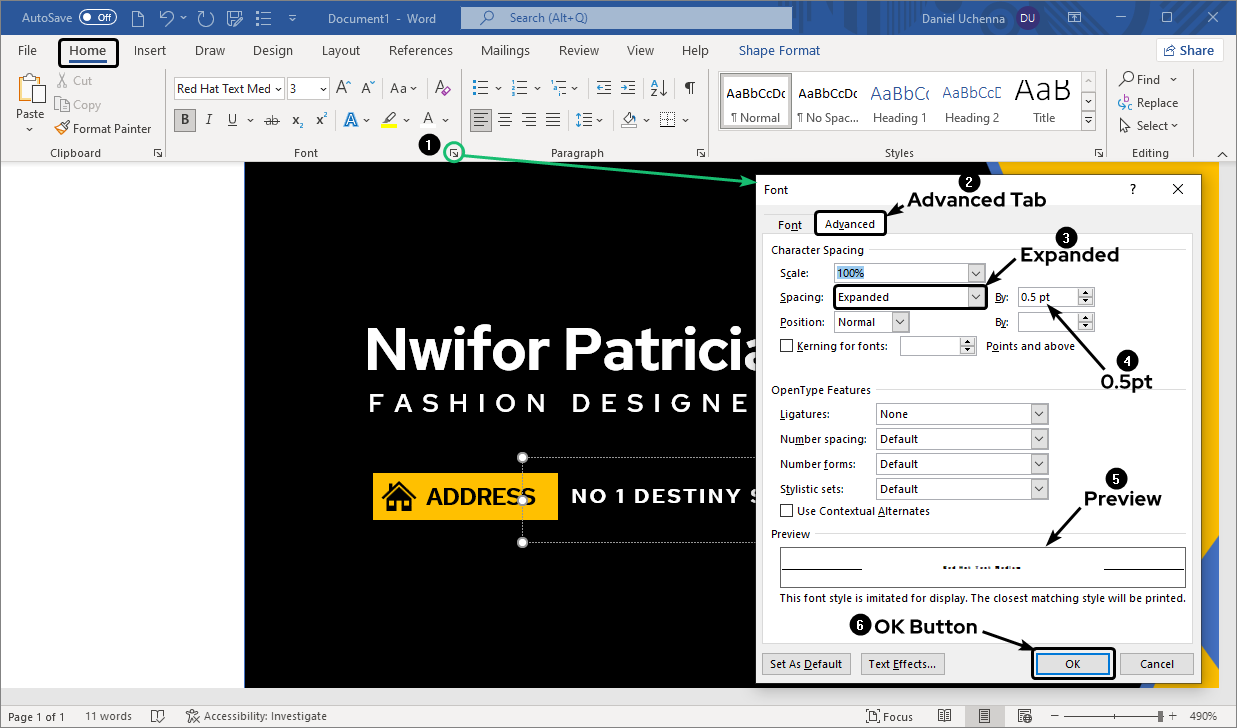Click the Clear All Formatting icon
1237x728 pixels.
click(444, 88)
